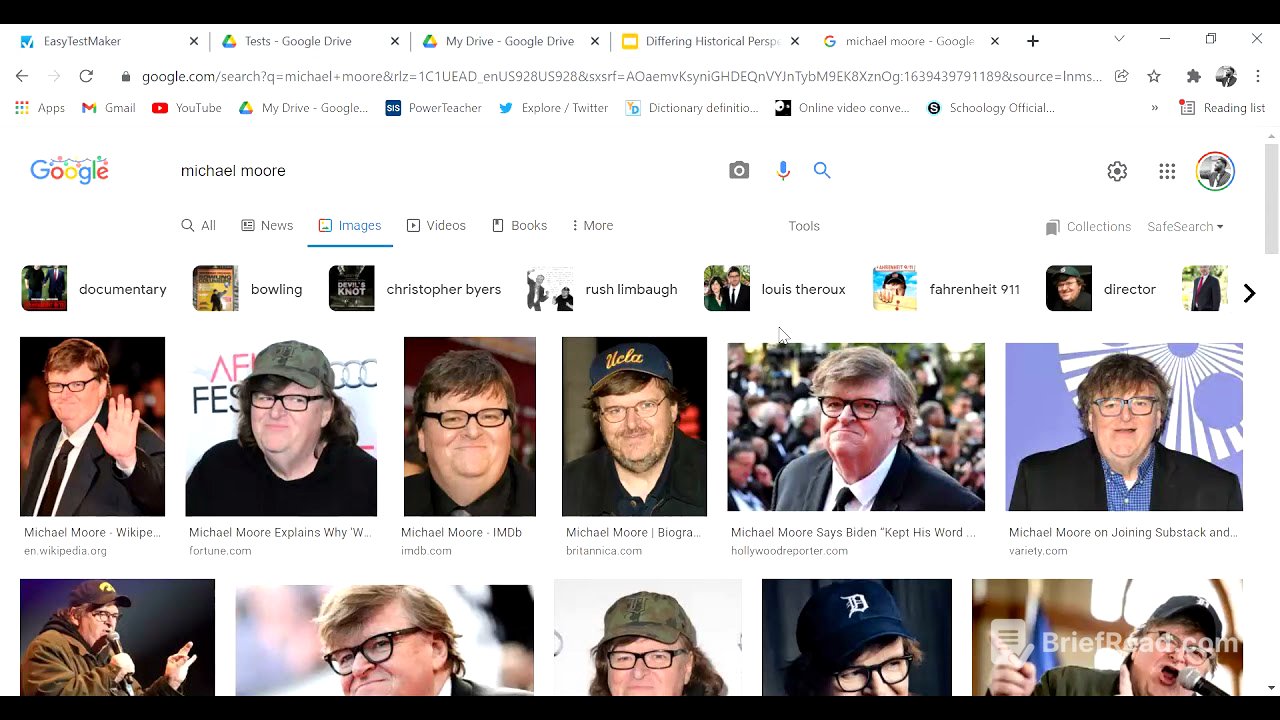
Task: Start voice search with microphone icon
Action: 783,171
